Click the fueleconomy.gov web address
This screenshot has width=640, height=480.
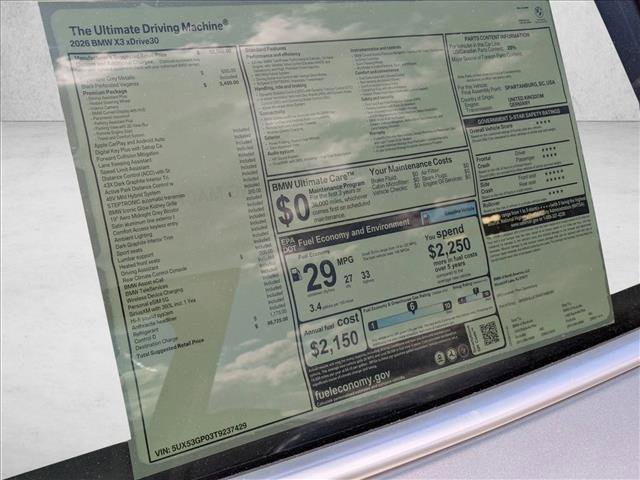coord(353,384)
